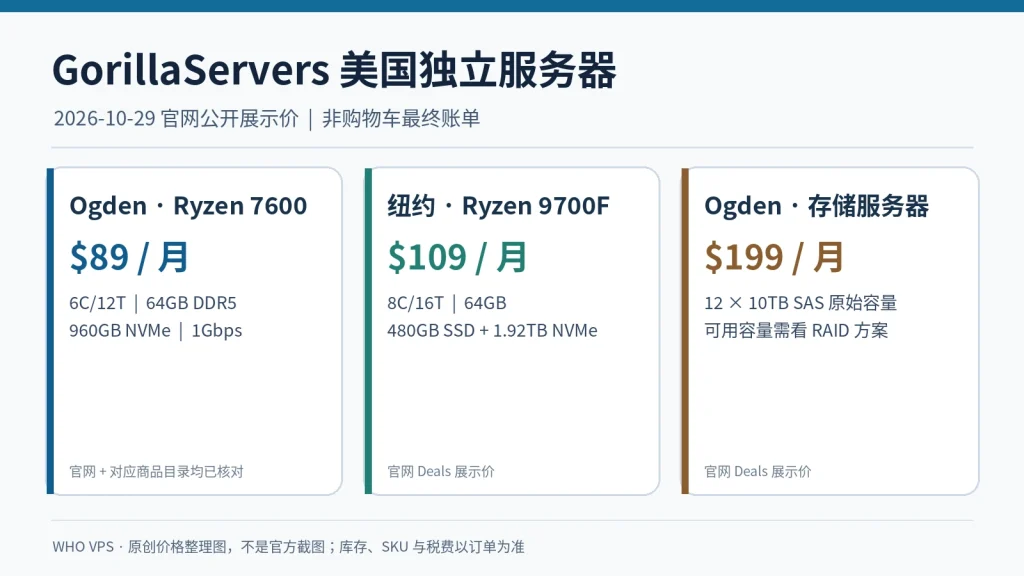Click the $109 / 月 price

(456, 257)
